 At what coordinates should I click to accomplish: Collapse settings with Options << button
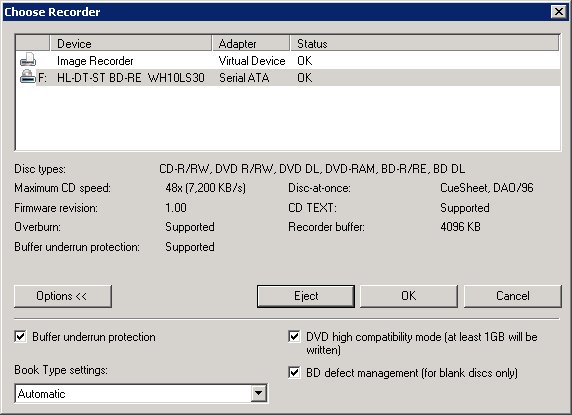63,296
